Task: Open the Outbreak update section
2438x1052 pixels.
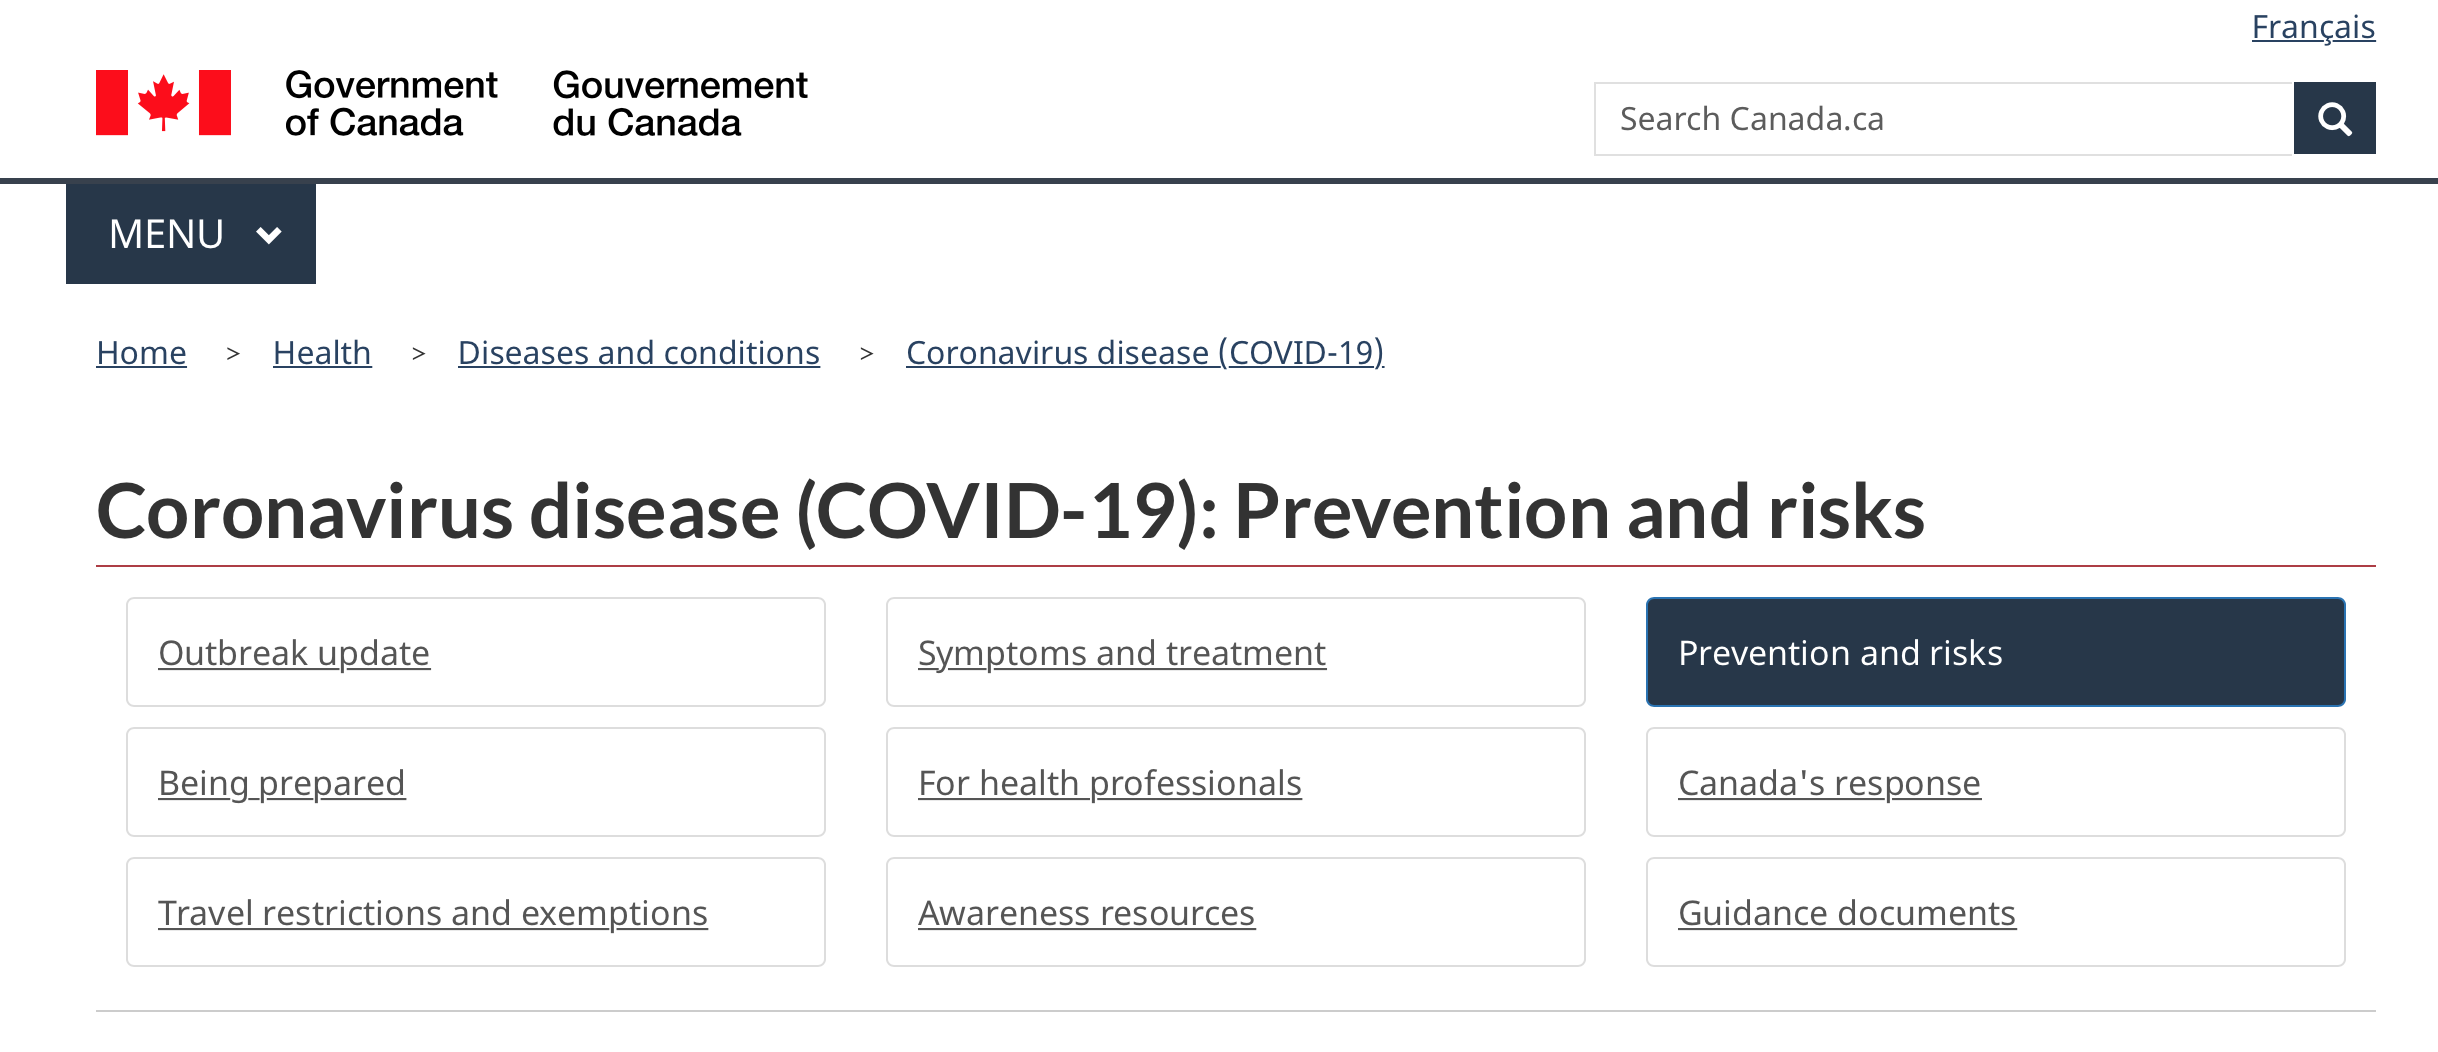Action: [476, 652]
